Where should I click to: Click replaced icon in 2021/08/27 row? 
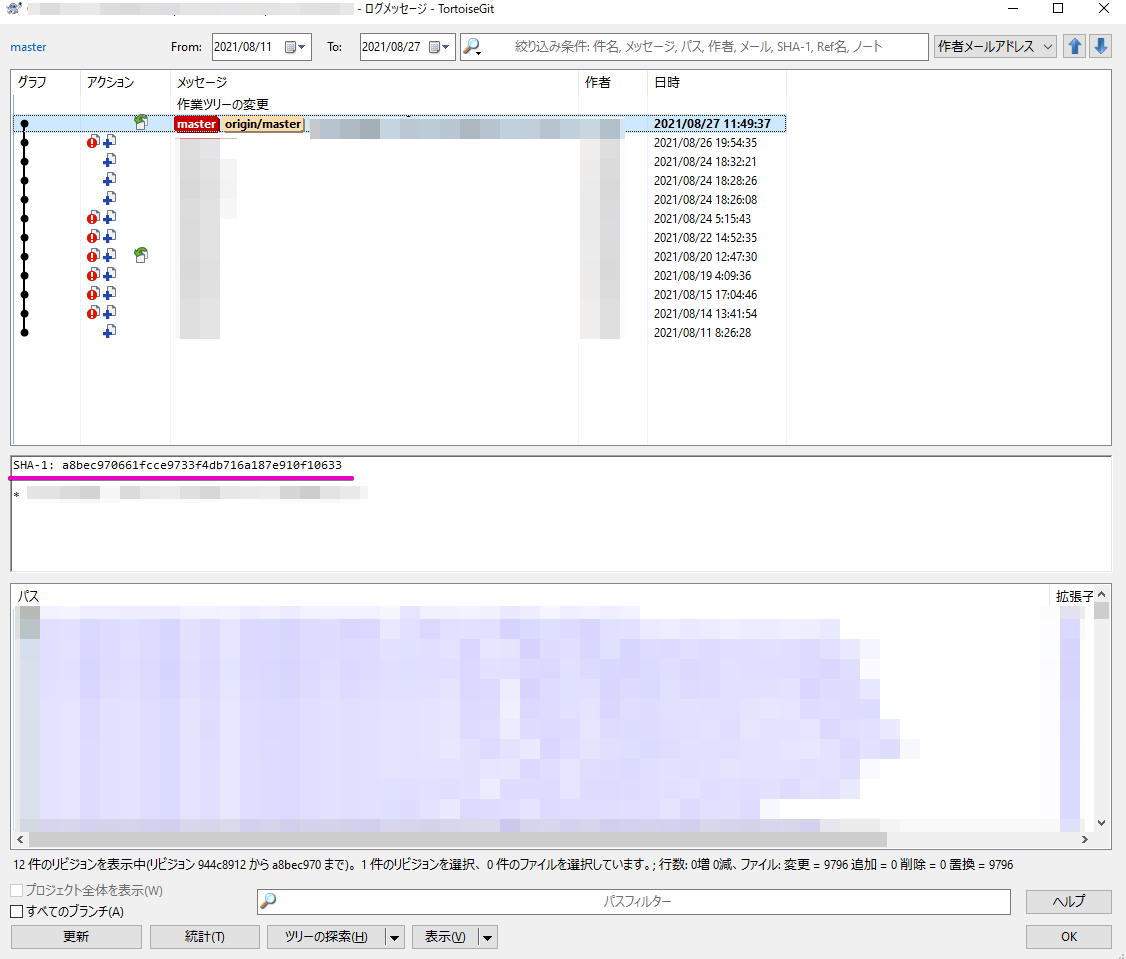point(141,123)
